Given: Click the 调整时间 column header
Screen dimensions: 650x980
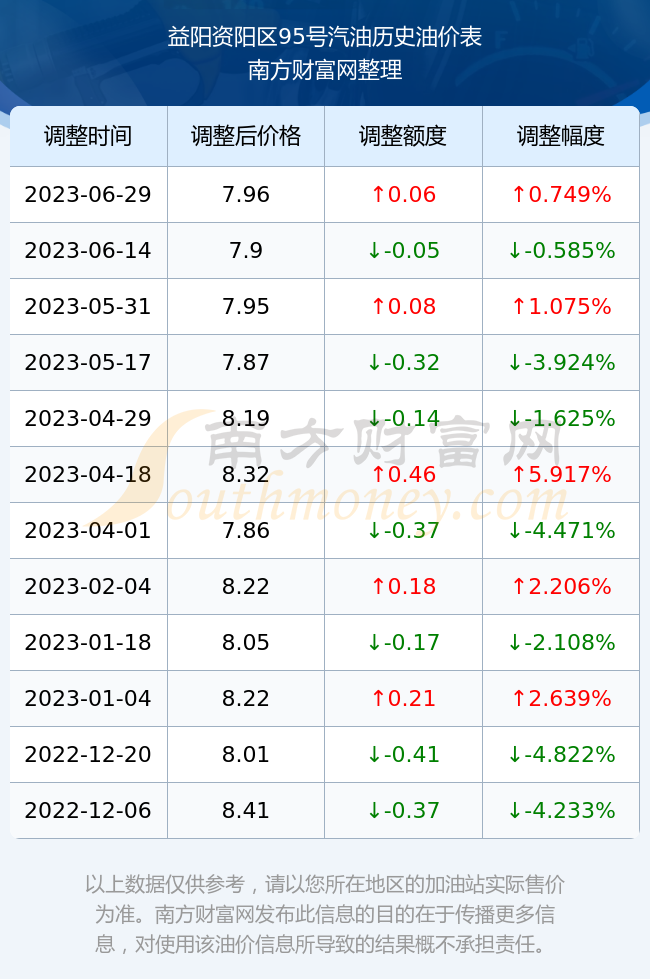Looking at the screenshot, I should point(88,136).
